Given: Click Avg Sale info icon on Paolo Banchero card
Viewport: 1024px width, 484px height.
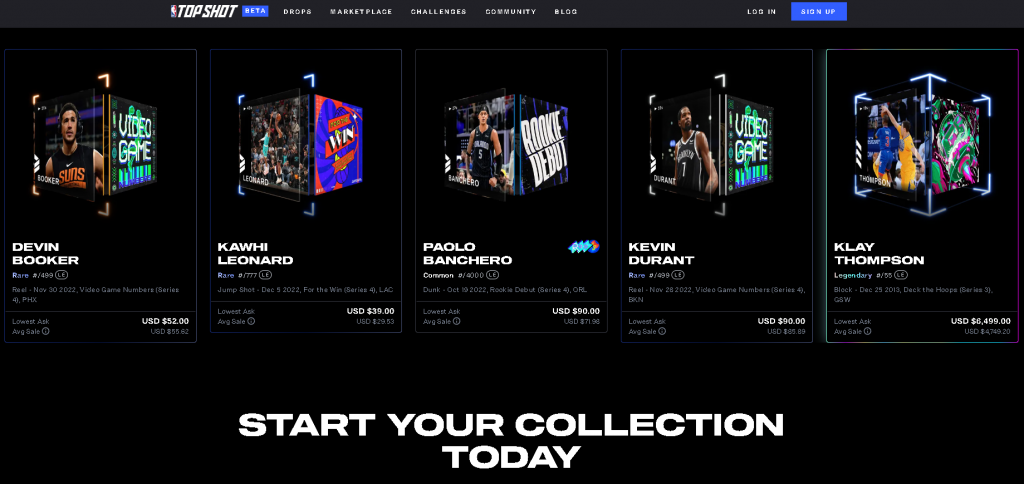Looking at the screenshot, I should pos(456,321).
